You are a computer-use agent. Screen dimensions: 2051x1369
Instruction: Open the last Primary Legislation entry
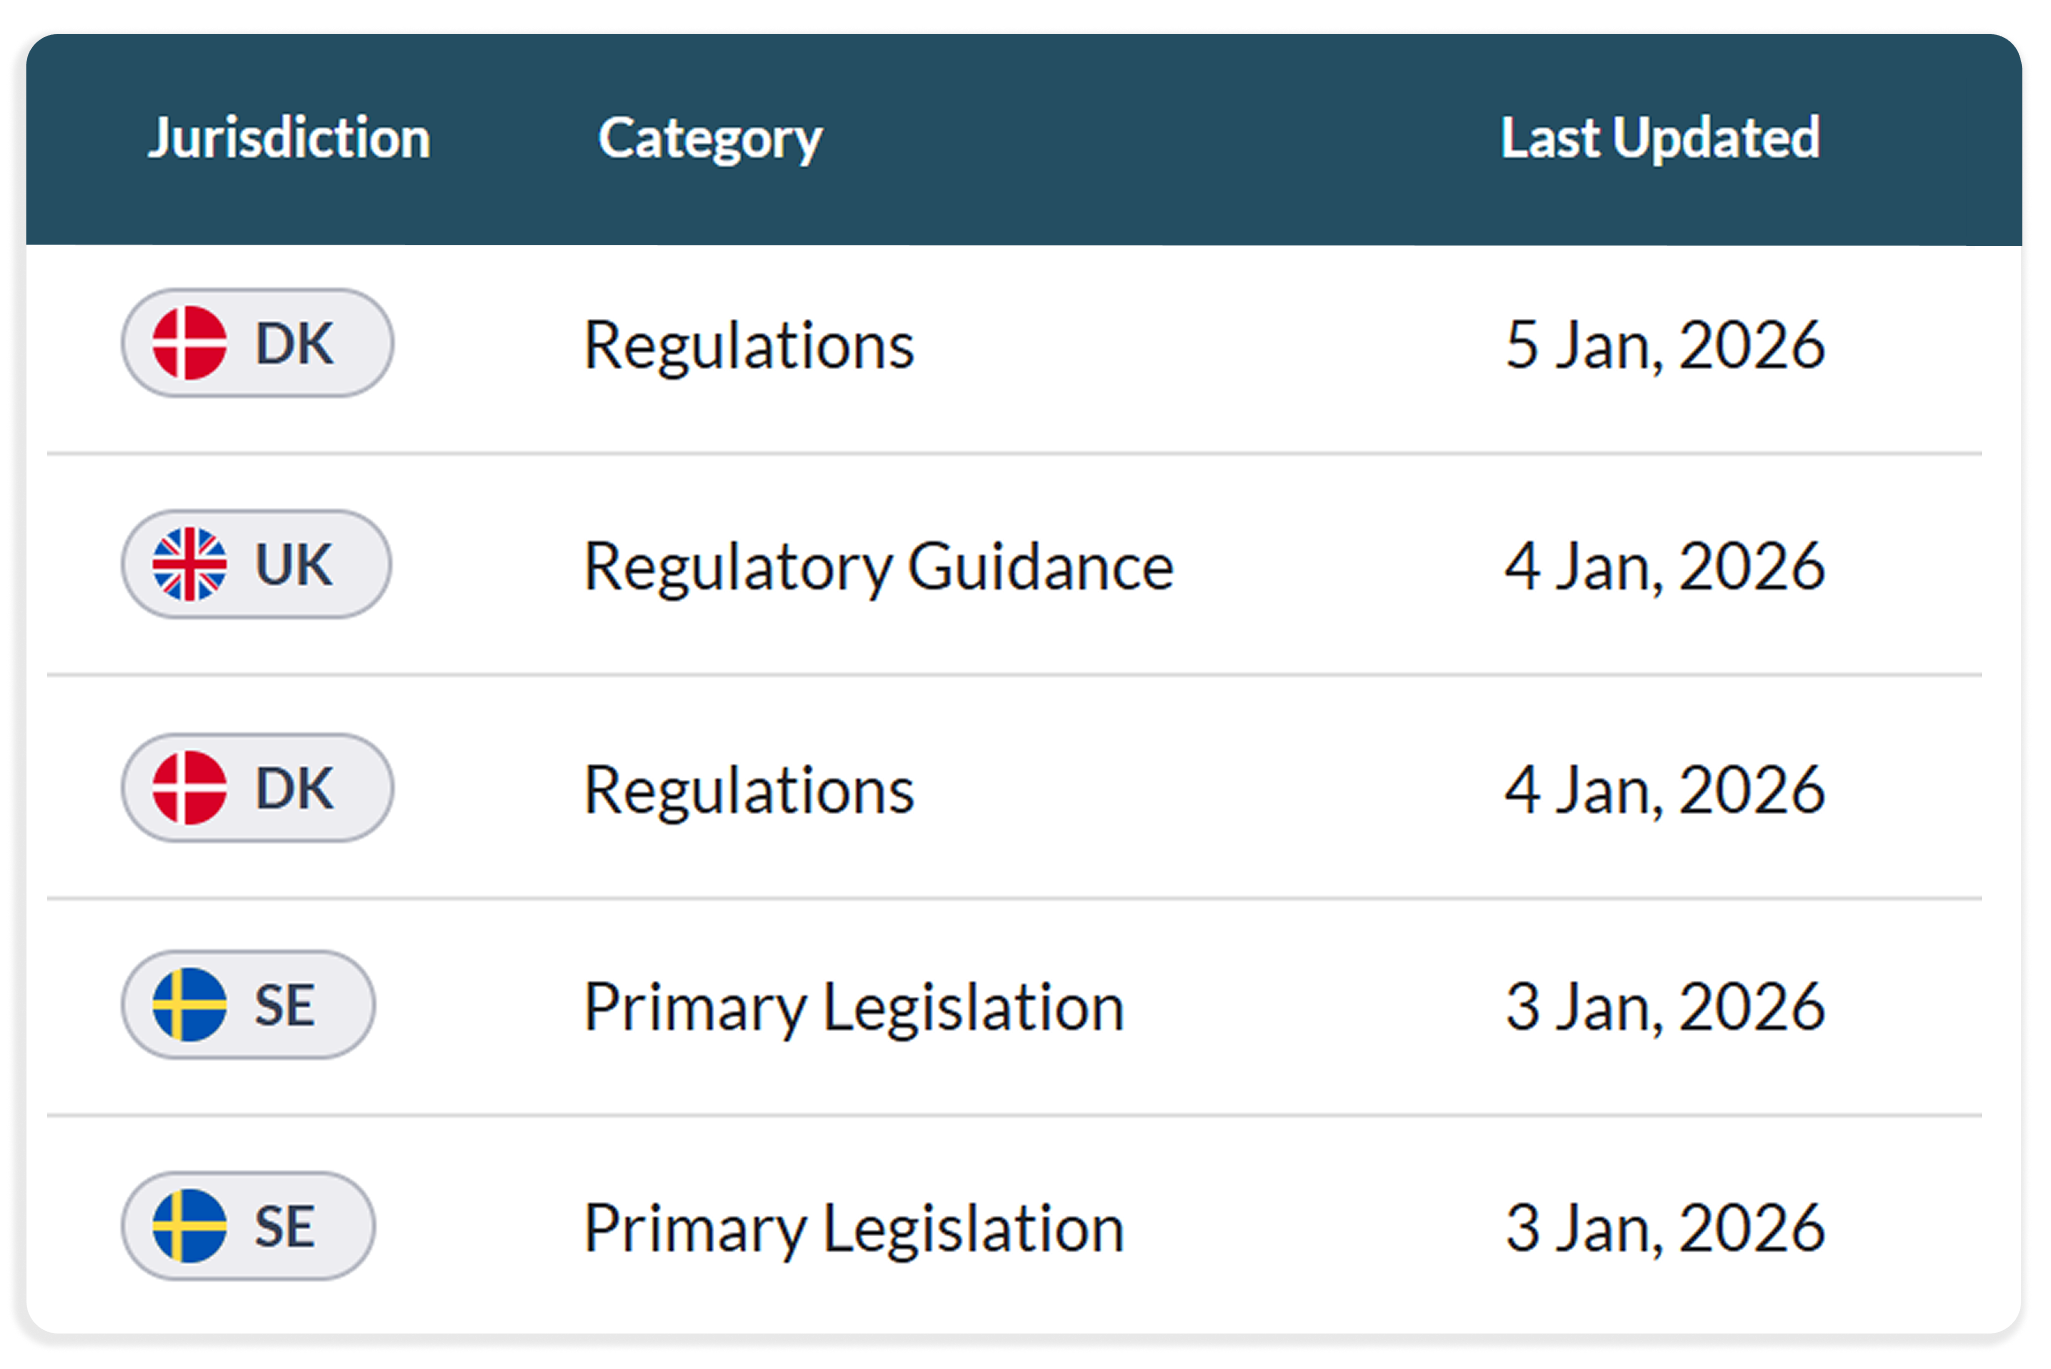[854, 1228]
